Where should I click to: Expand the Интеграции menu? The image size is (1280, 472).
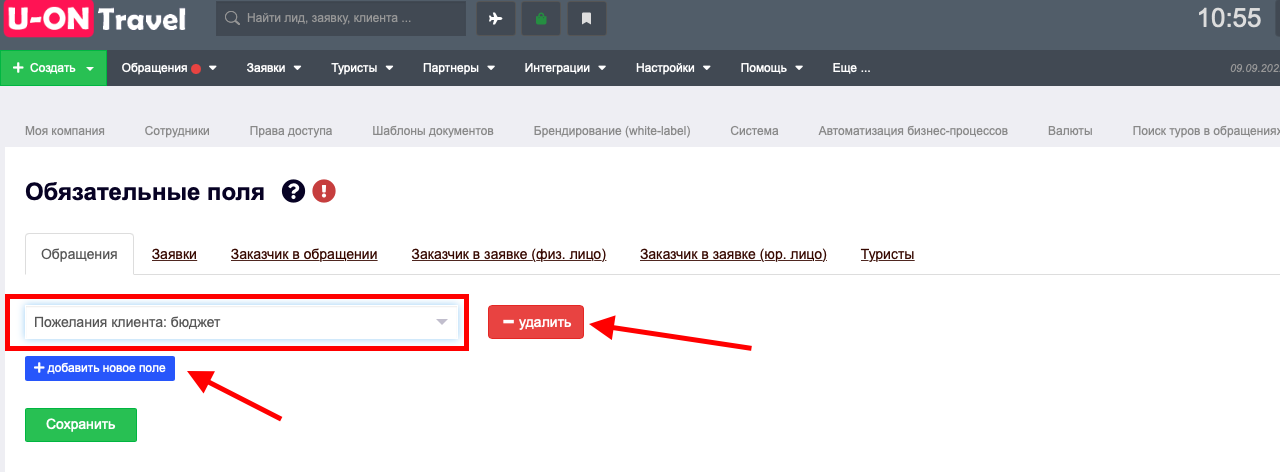coord(565,68)
